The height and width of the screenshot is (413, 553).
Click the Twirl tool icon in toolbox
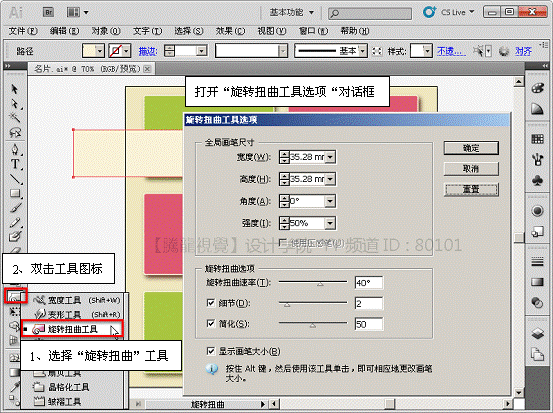tap(16, 296)
